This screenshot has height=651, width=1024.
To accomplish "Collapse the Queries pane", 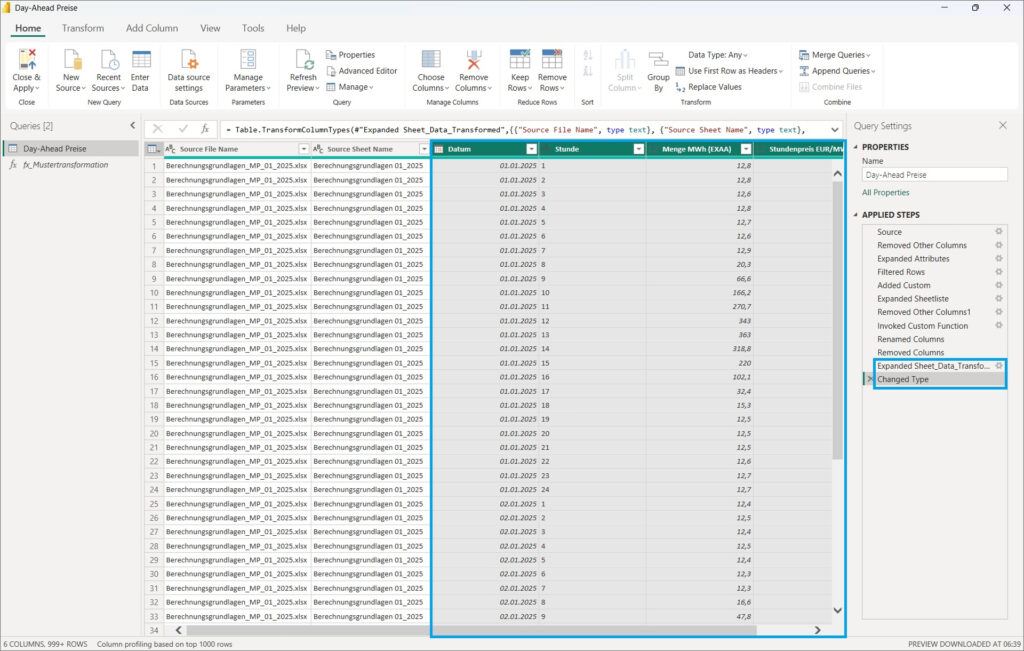I will (133, 125).
